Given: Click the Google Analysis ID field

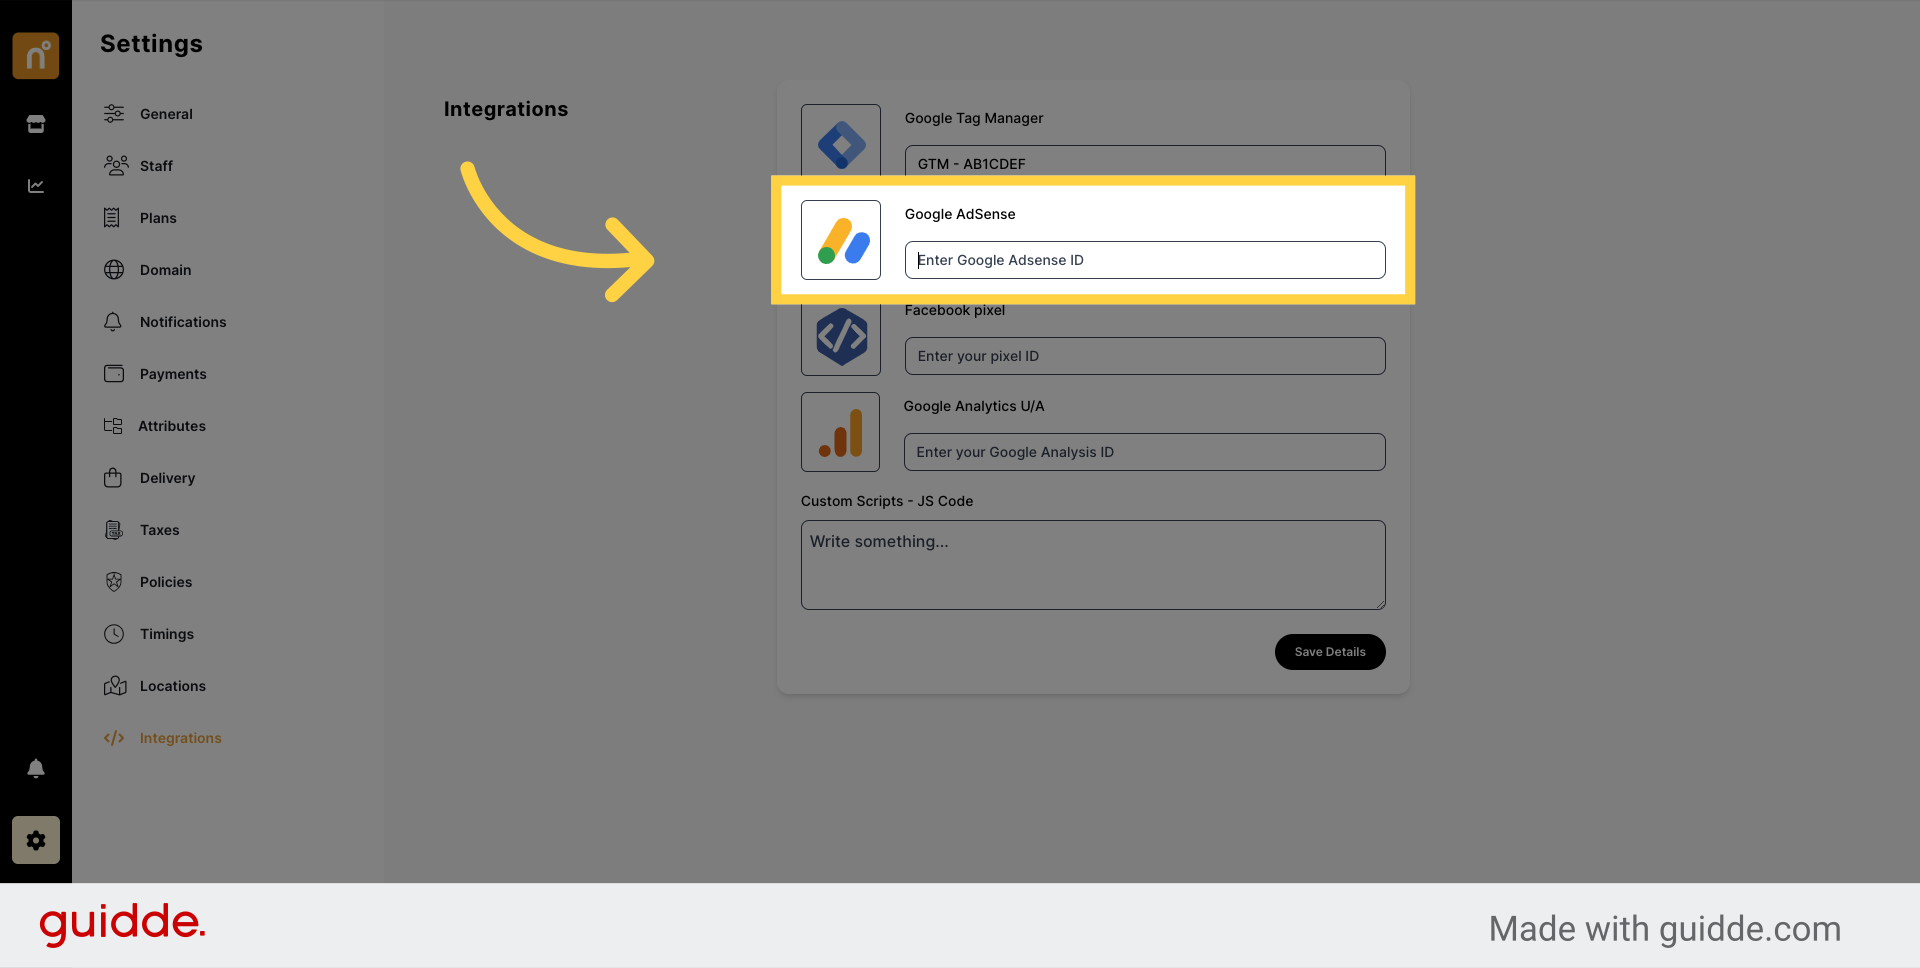Looking at the screenshot, I should pos(1145,452).
